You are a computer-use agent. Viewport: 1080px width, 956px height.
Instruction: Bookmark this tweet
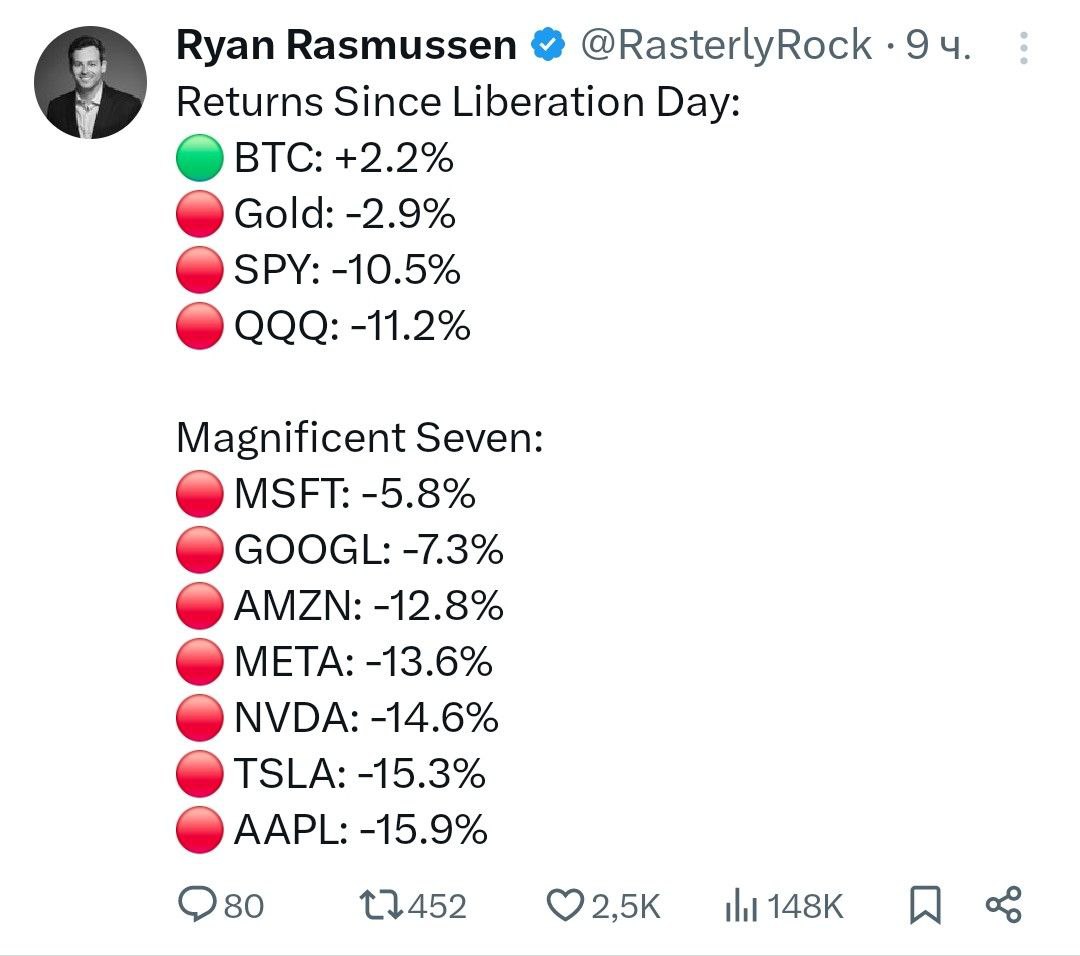click(x=925, y=905)
